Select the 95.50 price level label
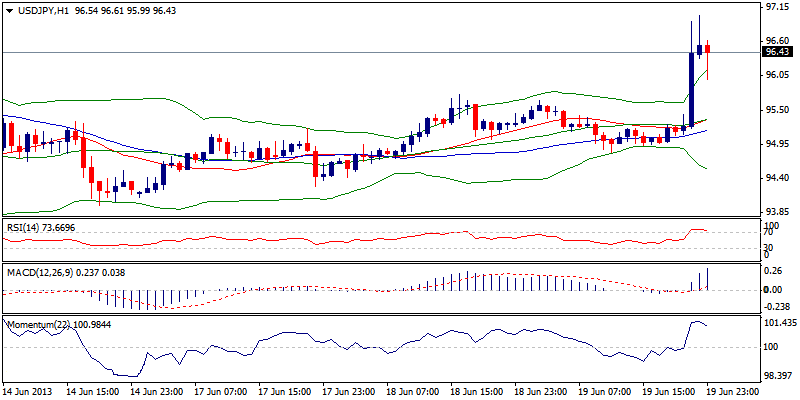This screenshot has height=400, width=800. tap(776, 110)
